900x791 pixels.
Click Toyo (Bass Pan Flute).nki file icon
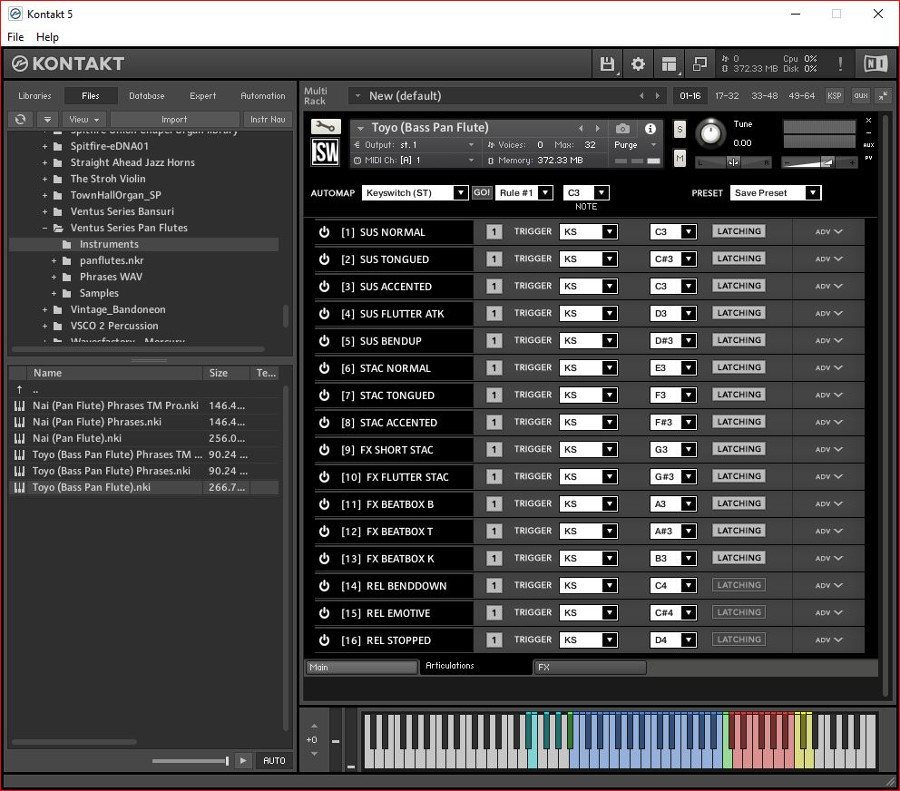(20, 487)
